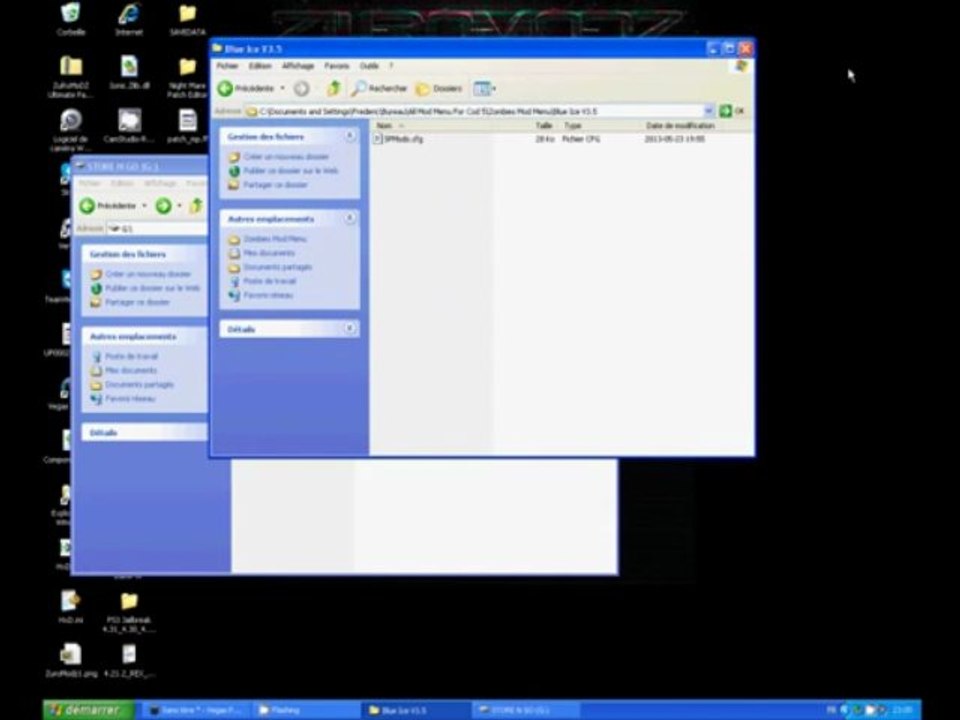The image size is (960, 720).
Task: Open dropdown next to Précédente in STORE N GO window
Action: coord(144,206)
